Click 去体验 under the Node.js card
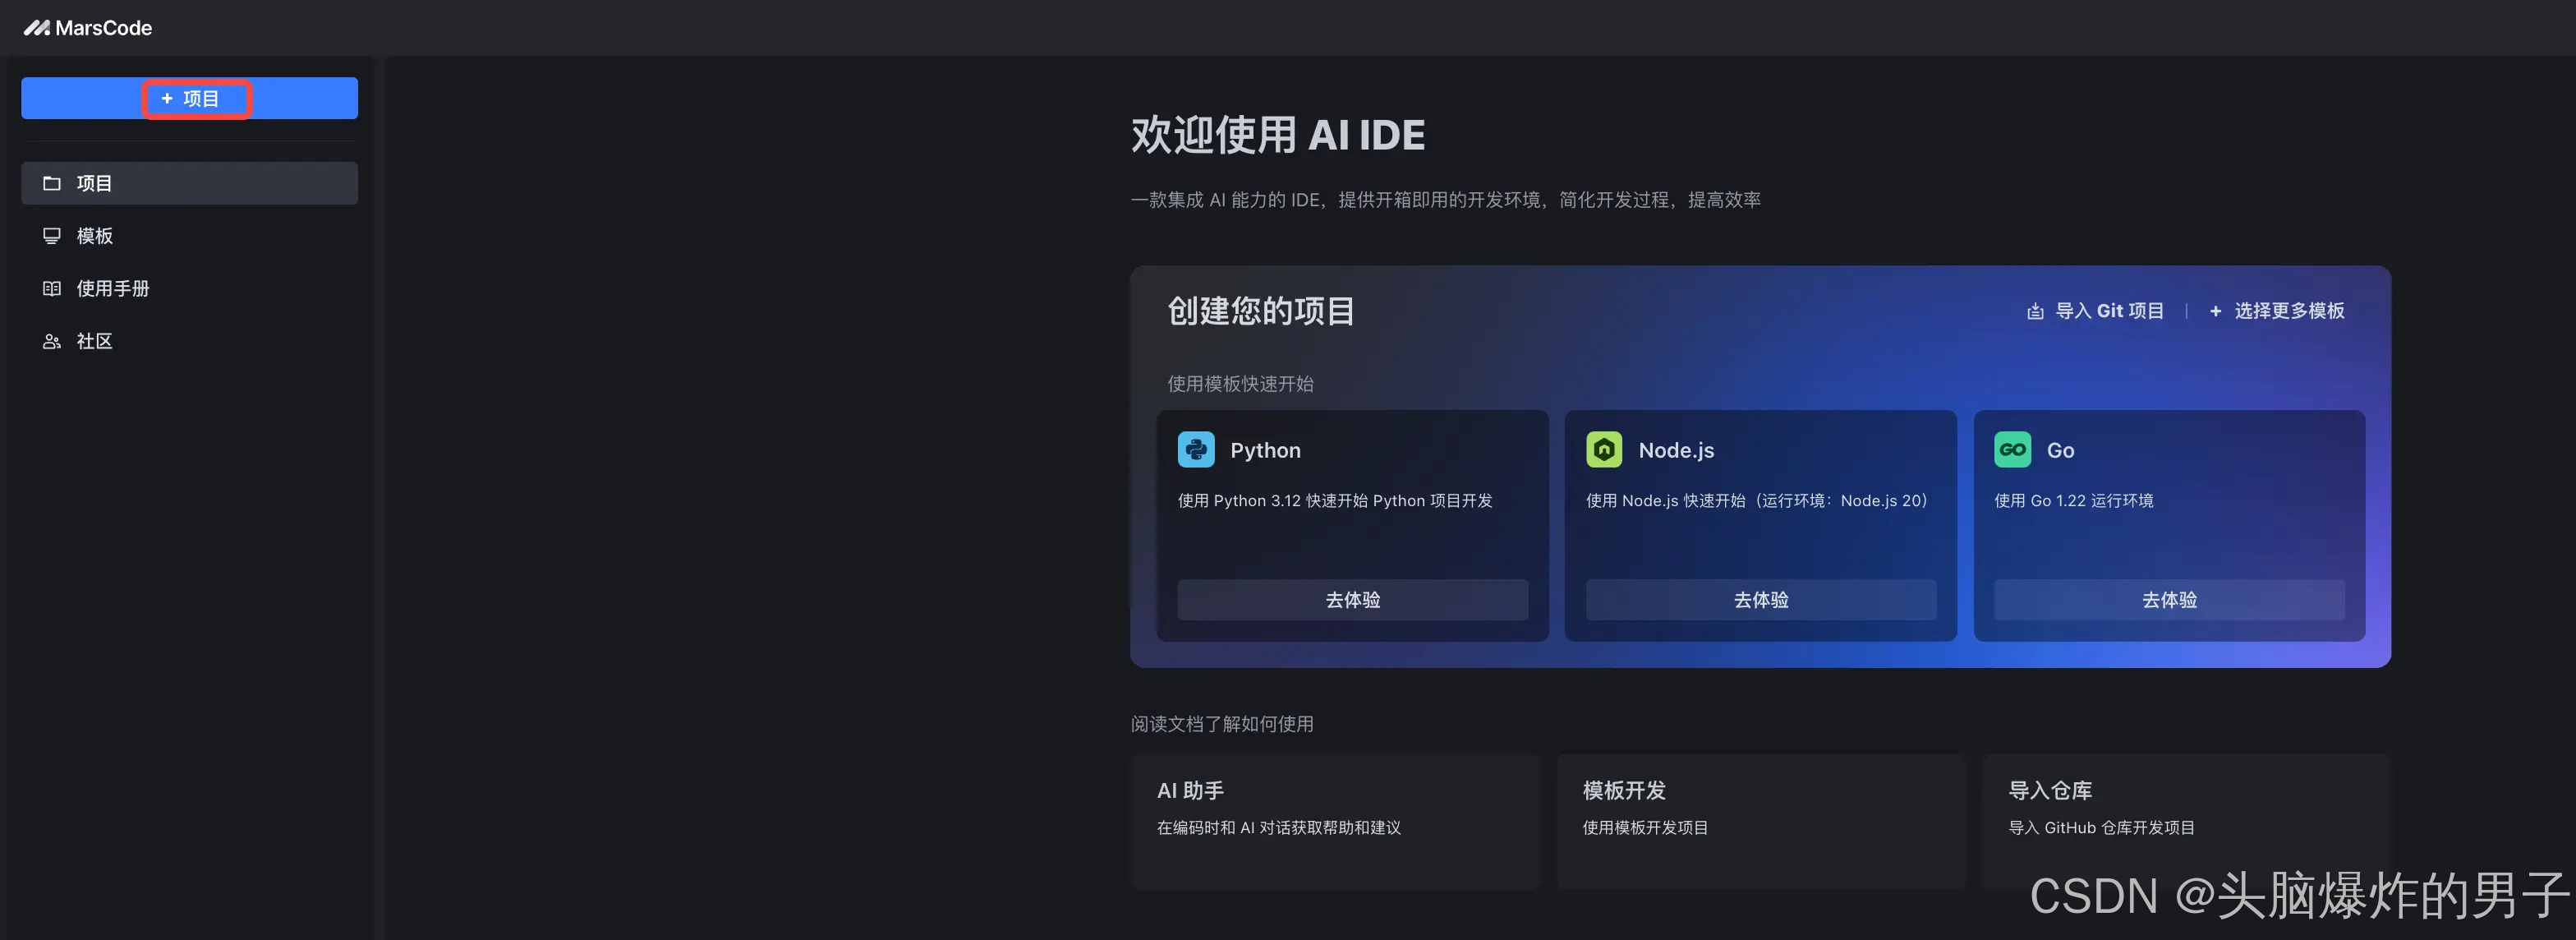This screenshot has width=2576, height=940. [1760, 600]
